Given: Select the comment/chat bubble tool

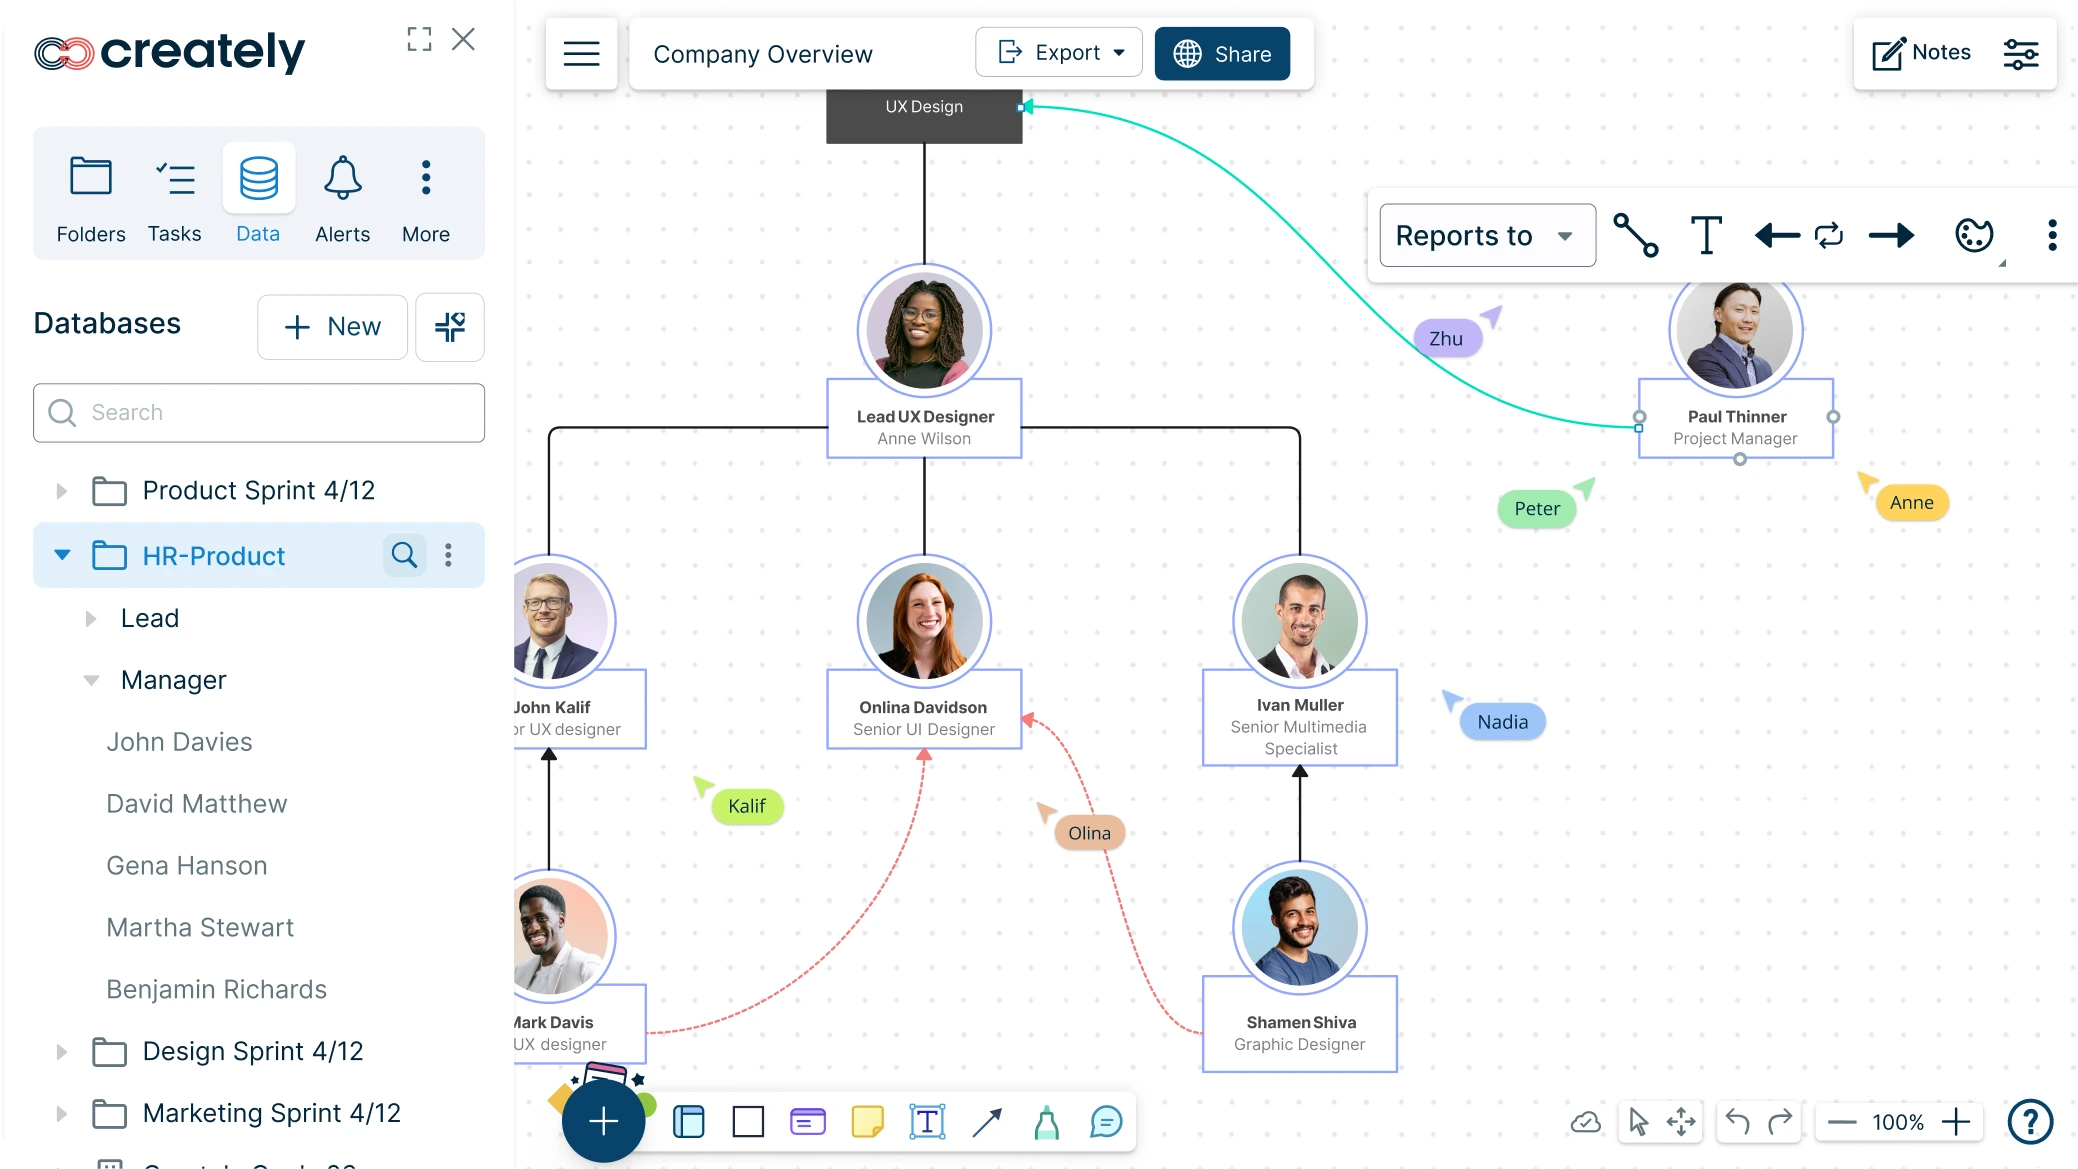Looking at the screenshot, I should (x=1106, y=1122).
